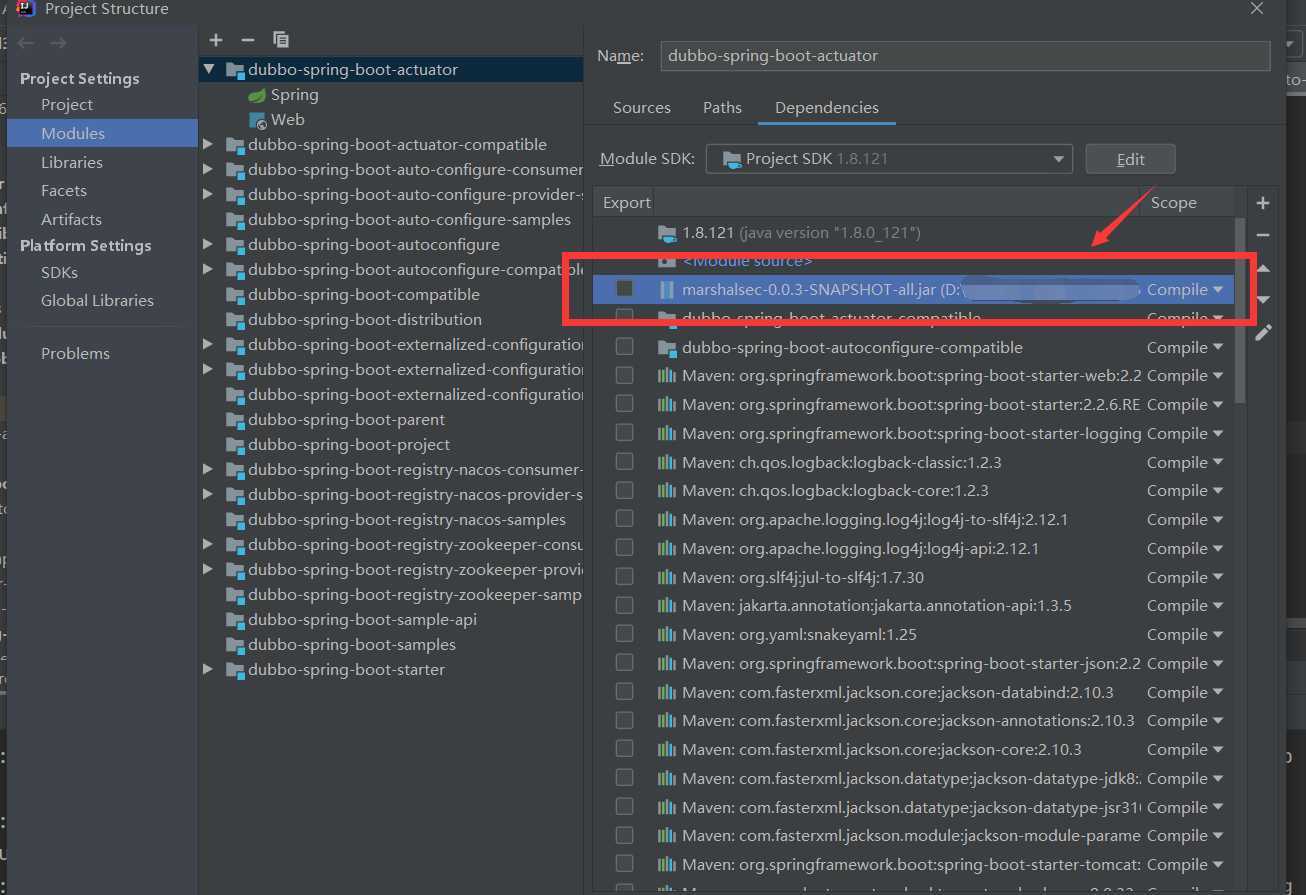Image resolution: width=1306 pixels, height=895 pixels.
Task: Select dubbo-spring-boot-project module
Action: click(349, 445)
